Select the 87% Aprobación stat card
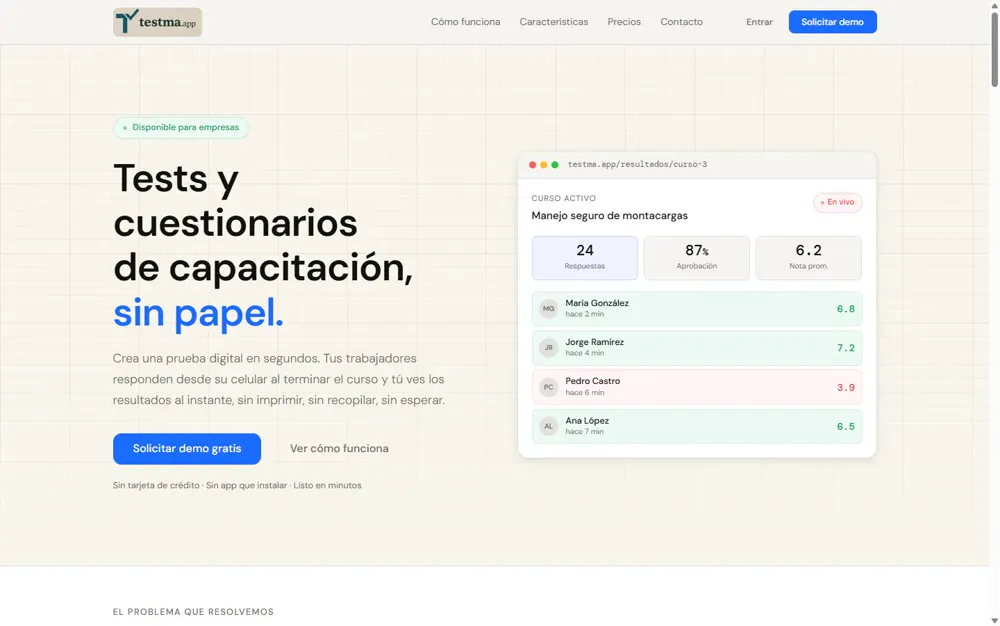 click(696, 258)
